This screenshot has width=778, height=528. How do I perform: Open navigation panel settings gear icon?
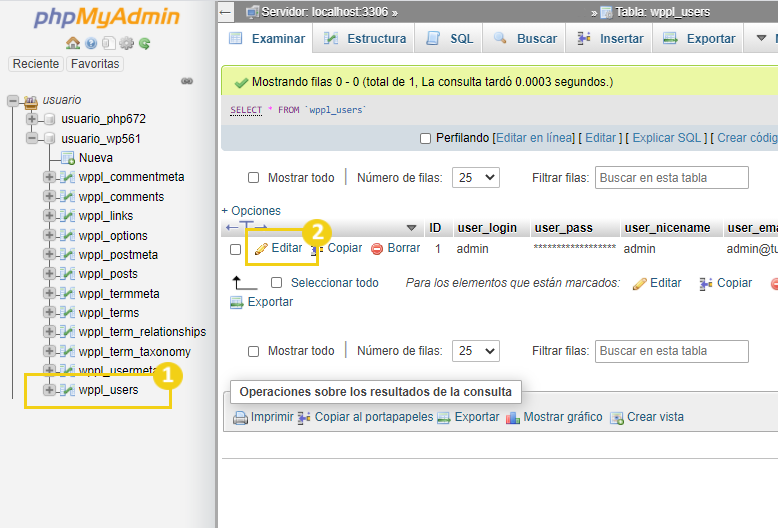[x=127, y=43]
